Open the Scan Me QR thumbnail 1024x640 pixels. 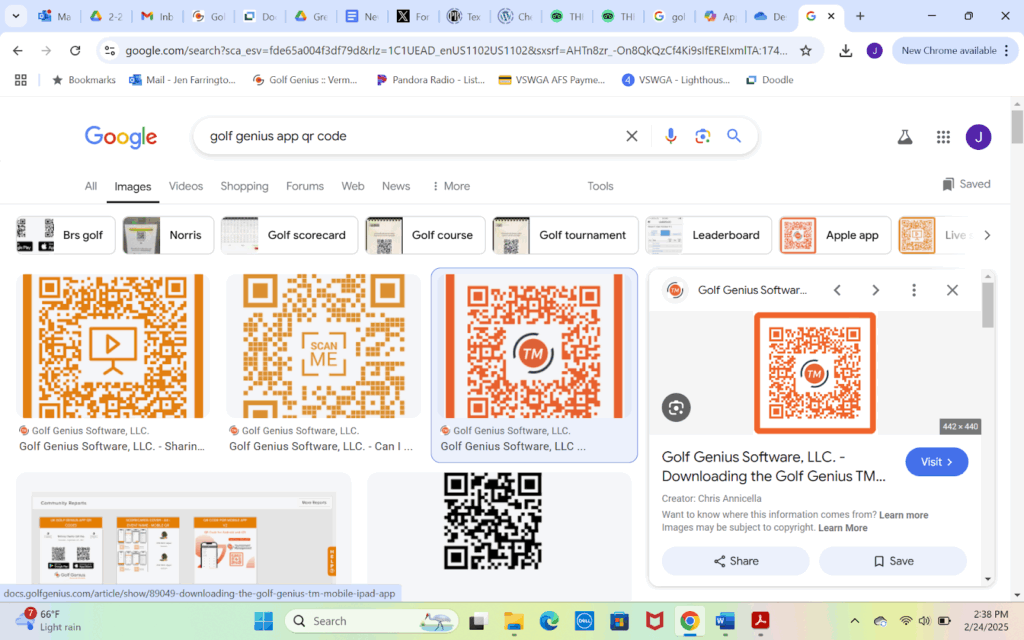(323, 345)
